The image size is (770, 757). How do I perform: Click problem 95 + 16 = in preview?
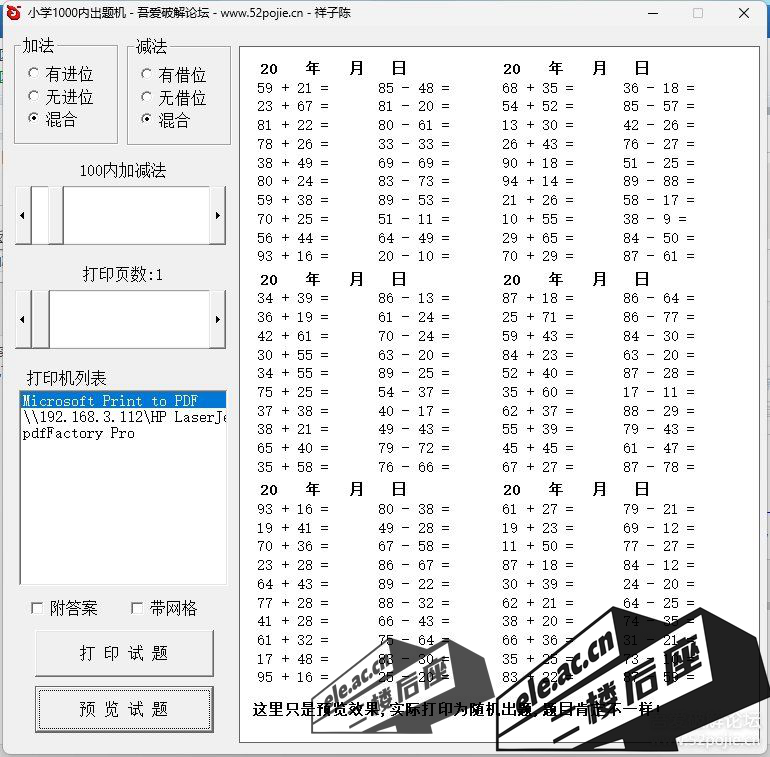coord(293,677)
